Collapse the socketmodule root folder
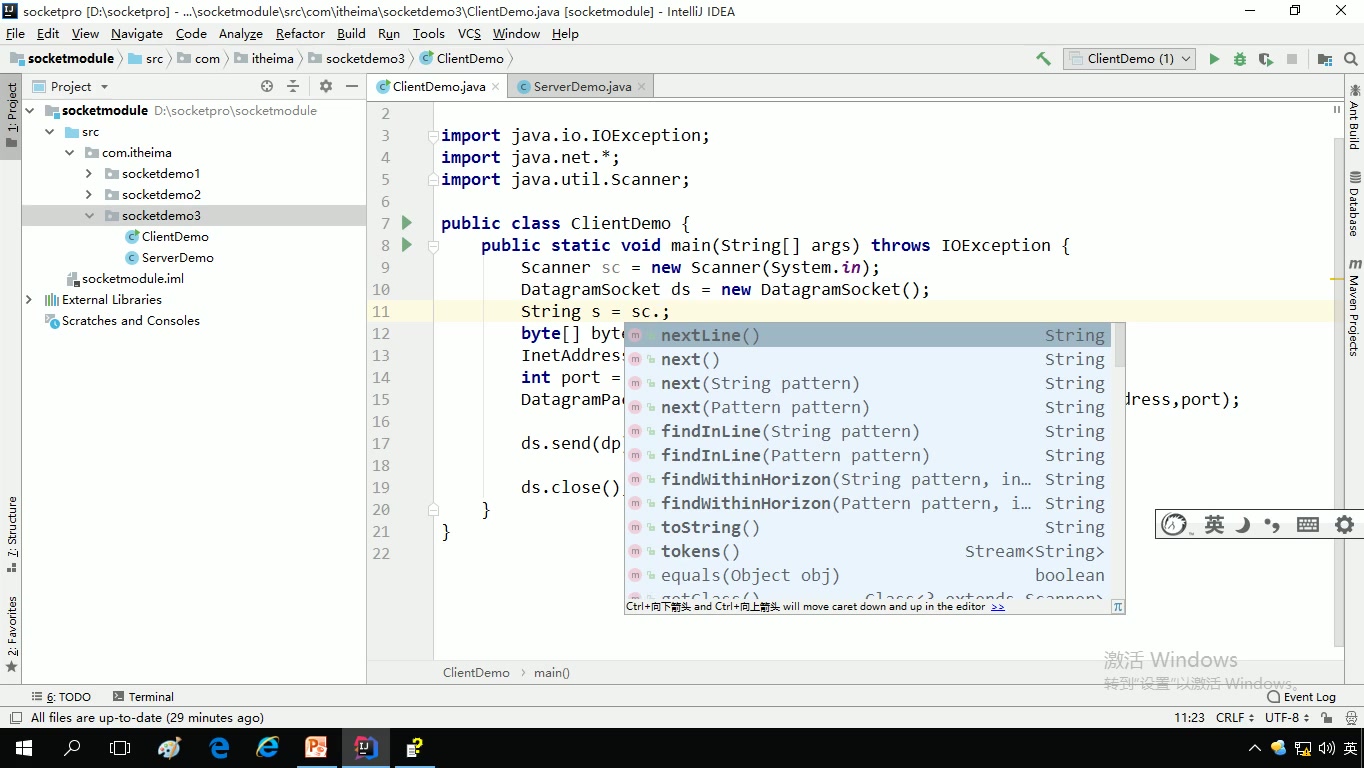1364x768 pixels. pos(30,110)
